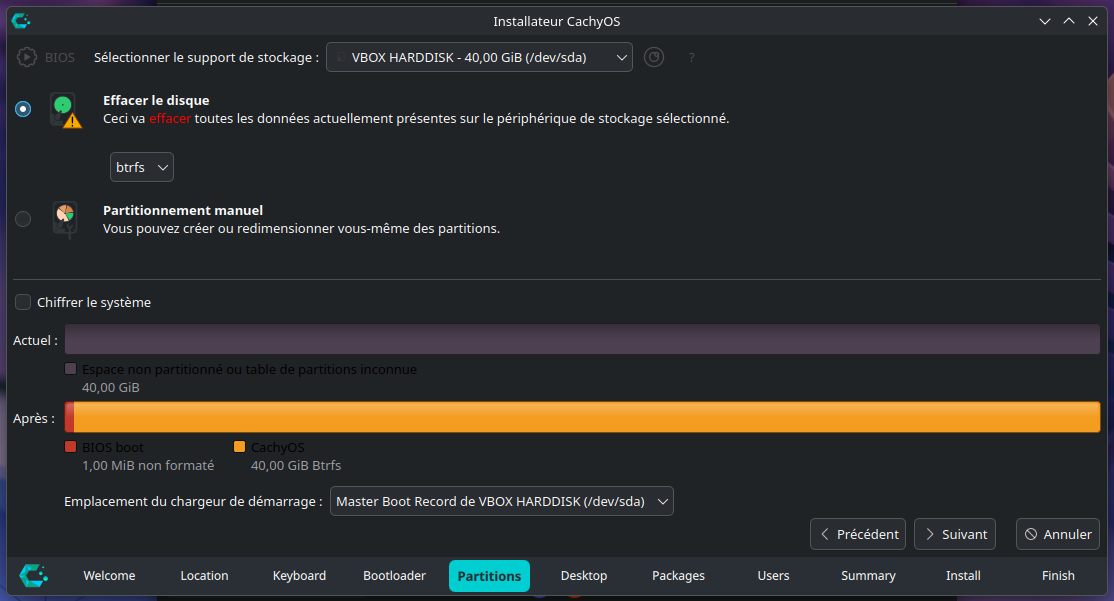Enable the 'Chiffrer le système' checkbox

click(23, 302)
